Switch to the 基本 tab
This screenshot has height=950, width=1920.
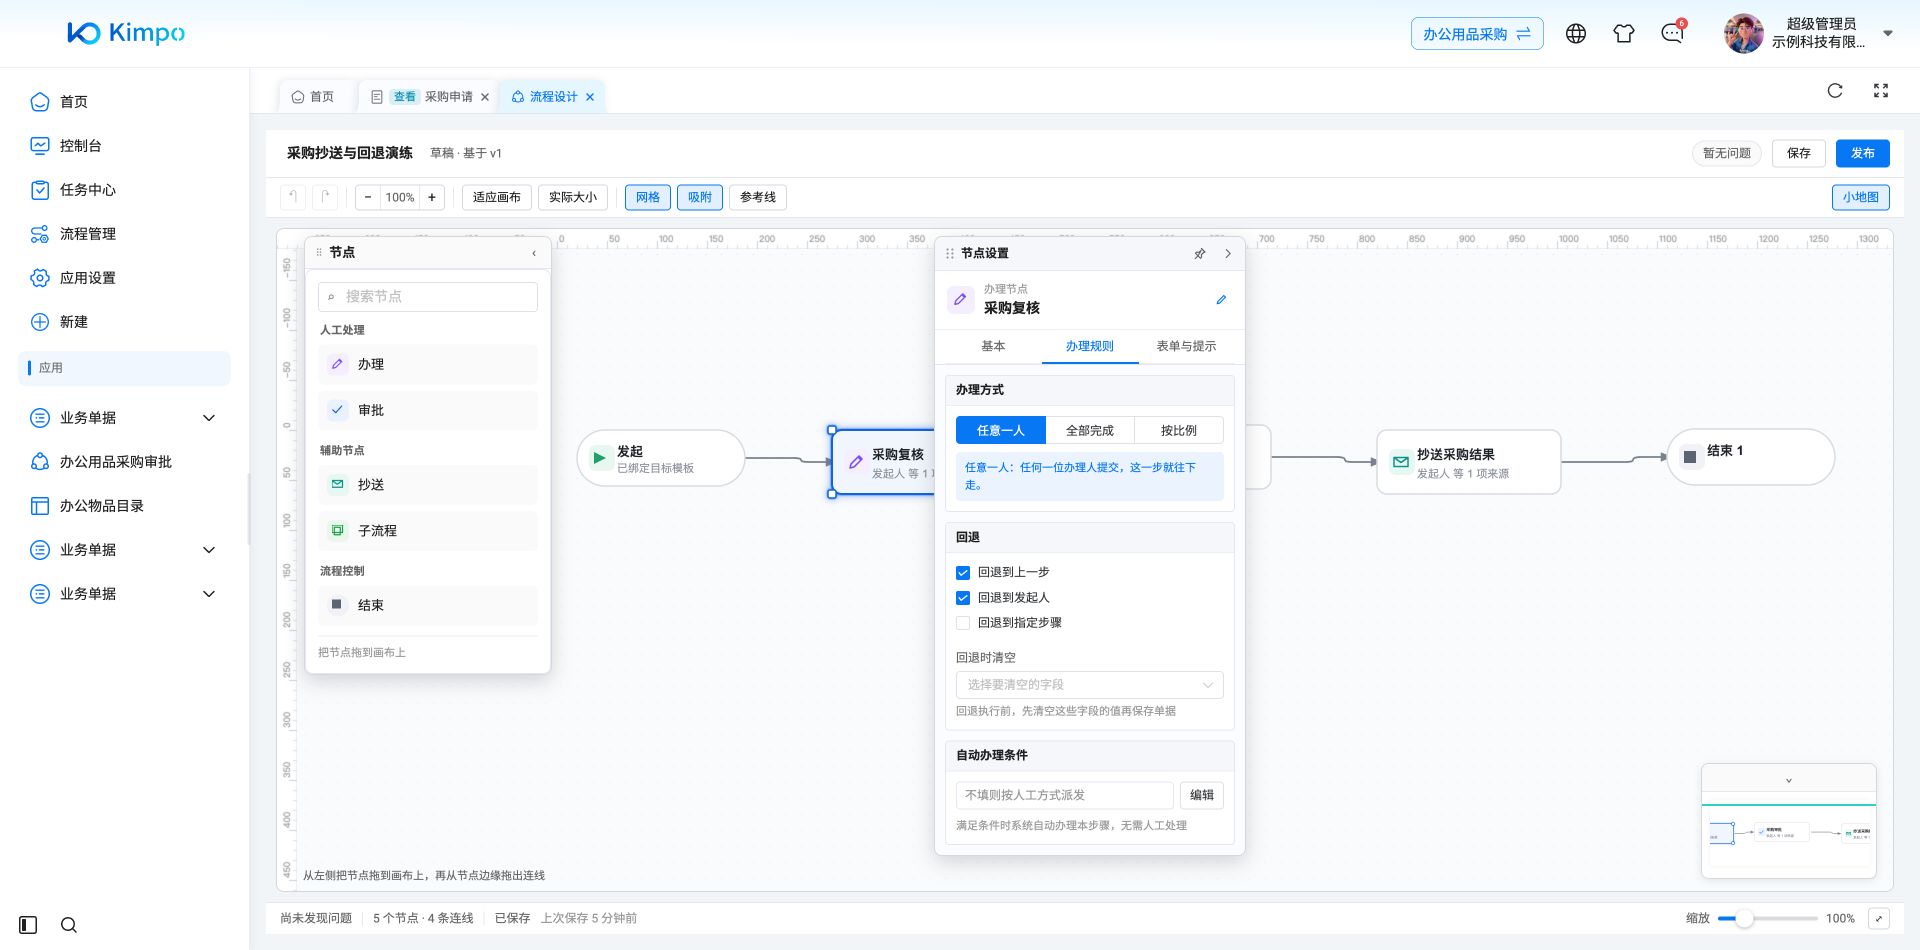(x=993, y=346)
